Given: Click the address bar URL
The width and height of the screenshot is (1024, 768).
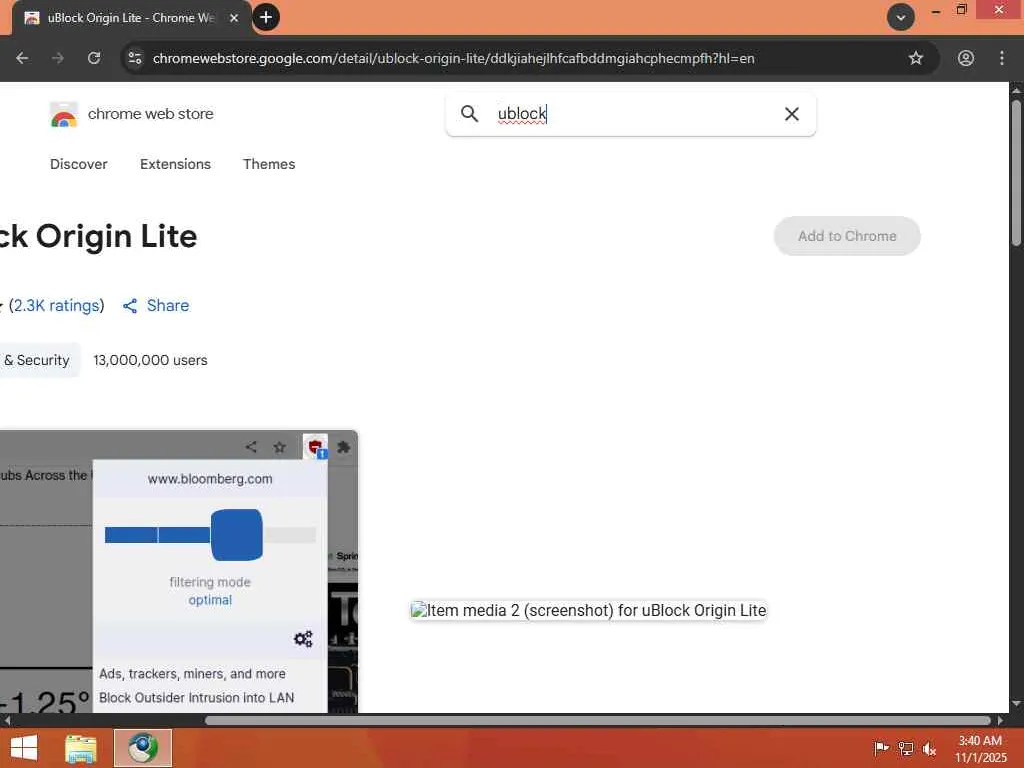Looking at the screenshot, I should [x=453, y=58].
